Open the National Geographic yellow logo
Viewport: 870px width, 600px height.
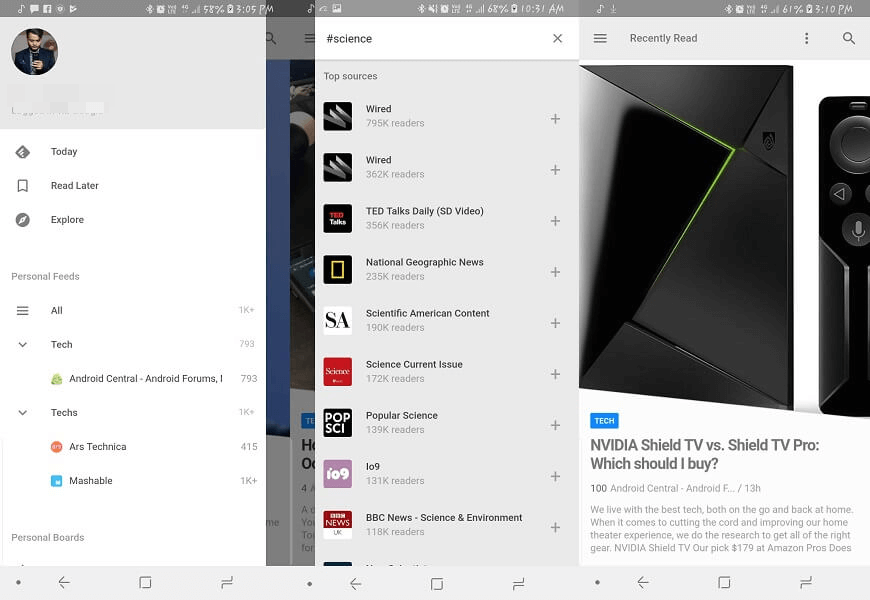(337, 269)
